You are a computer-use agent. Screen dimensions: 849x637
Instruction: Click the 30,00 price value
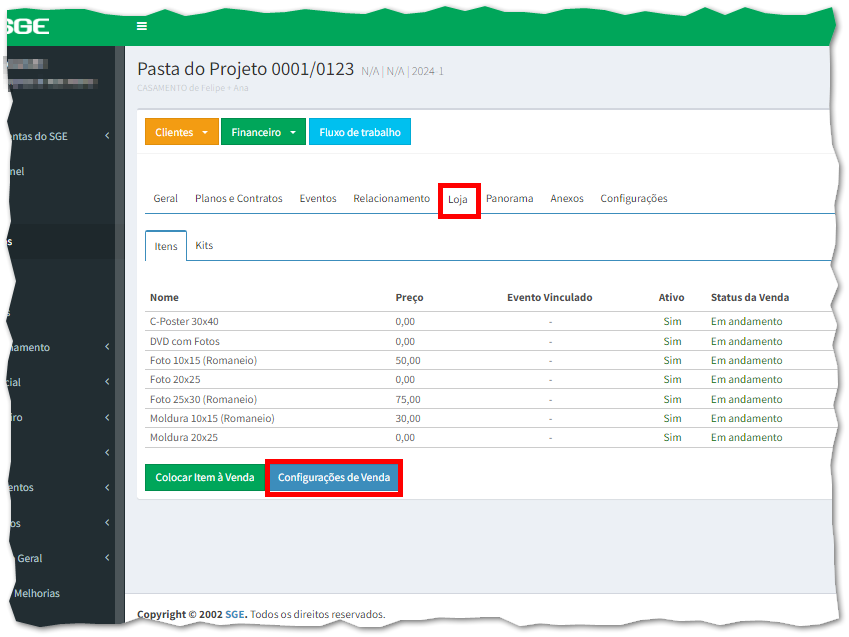click(x=408, y=418)
